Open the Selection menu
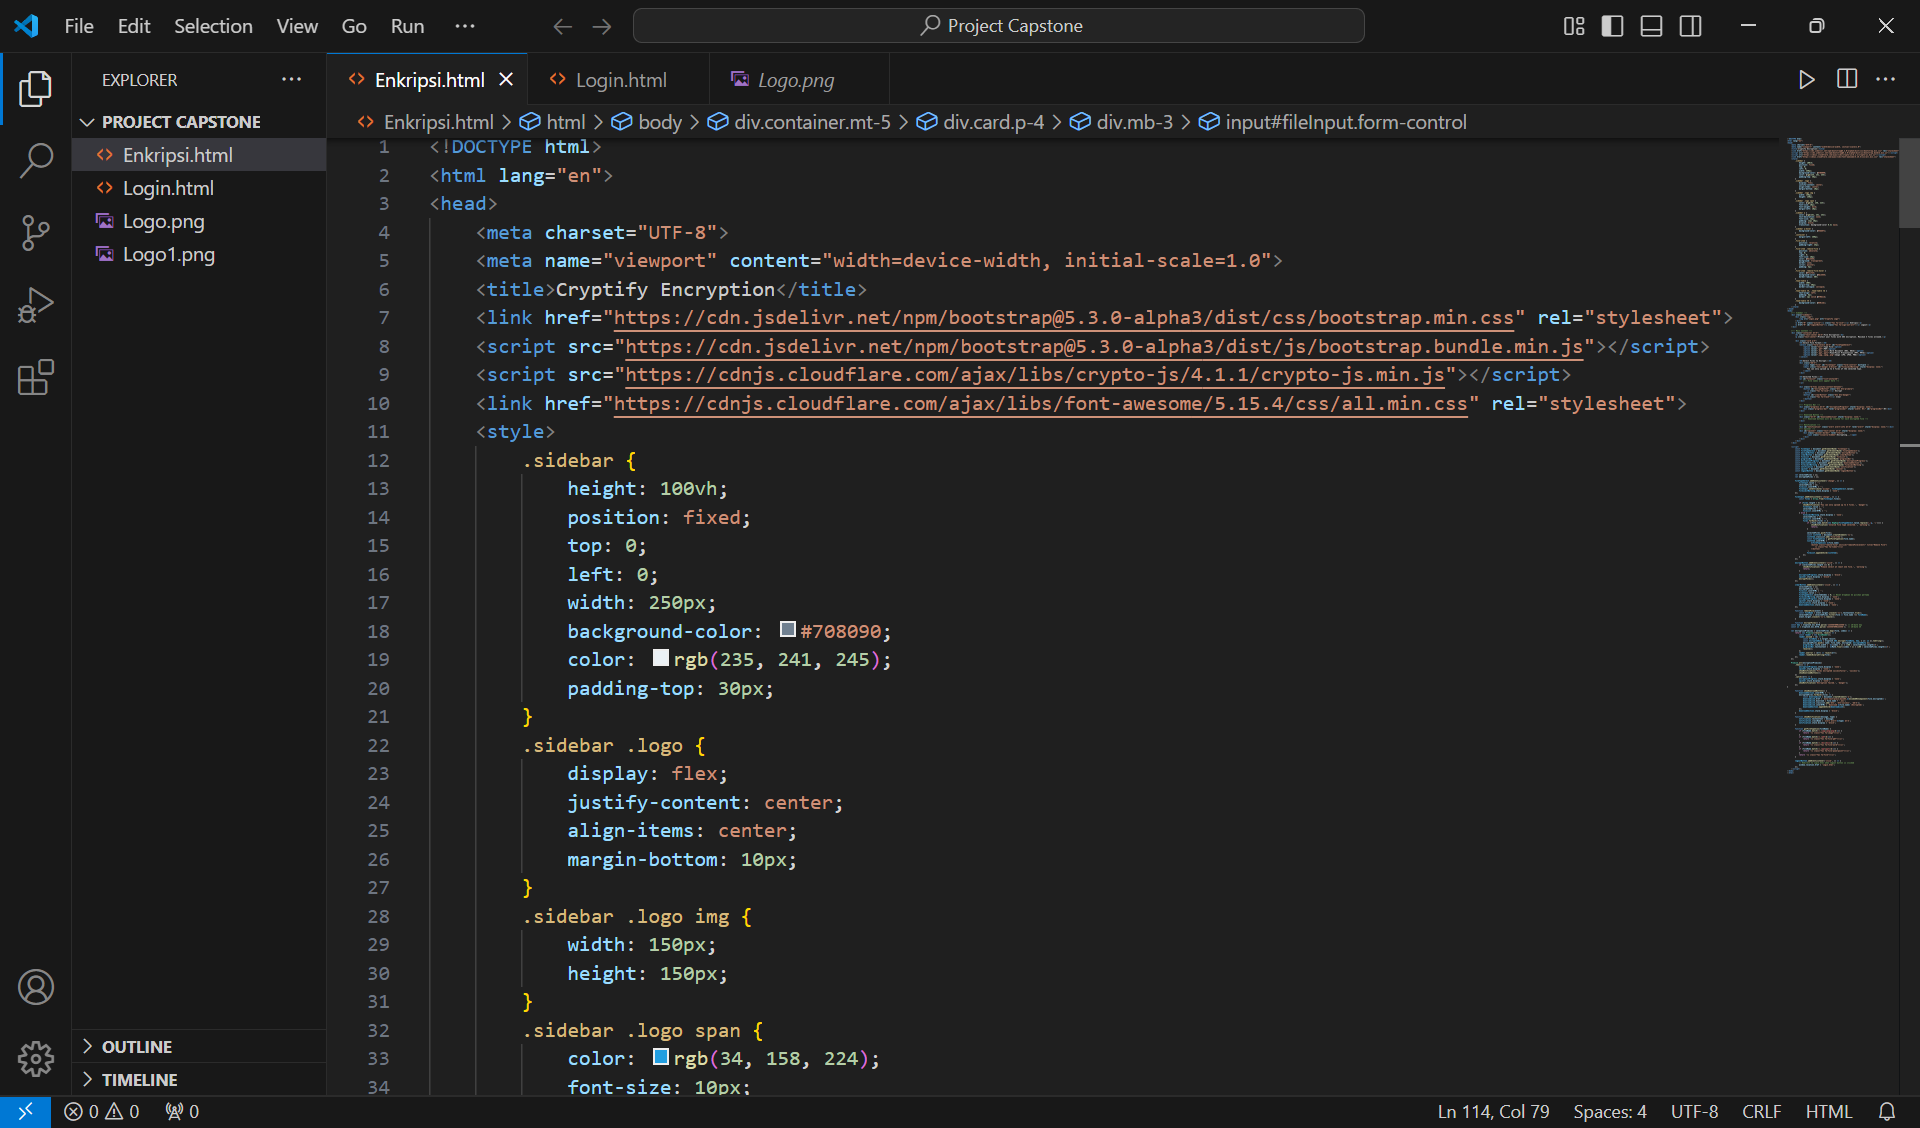1920x1128 pixels. coord(213,26)
